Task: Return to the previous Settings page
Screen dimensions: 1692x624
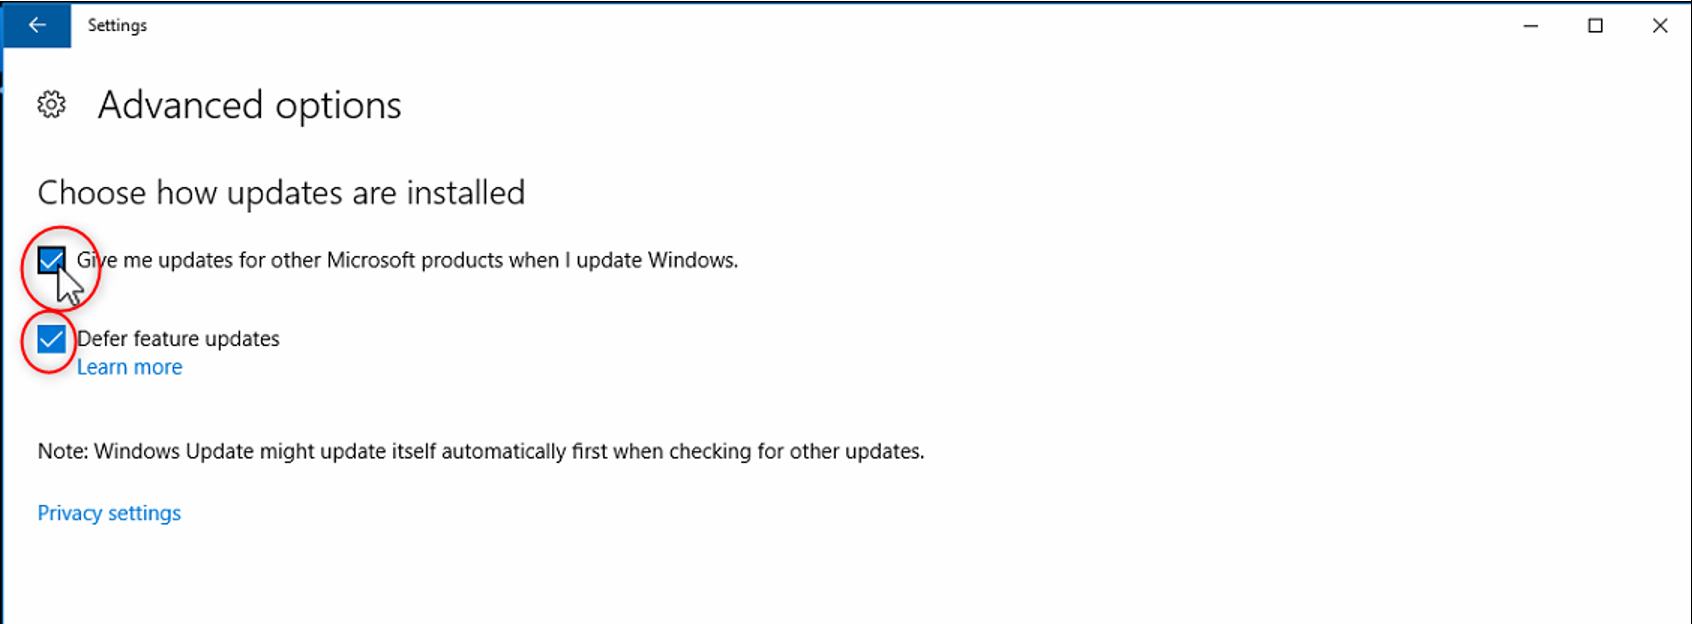Action: coord(37,25)
